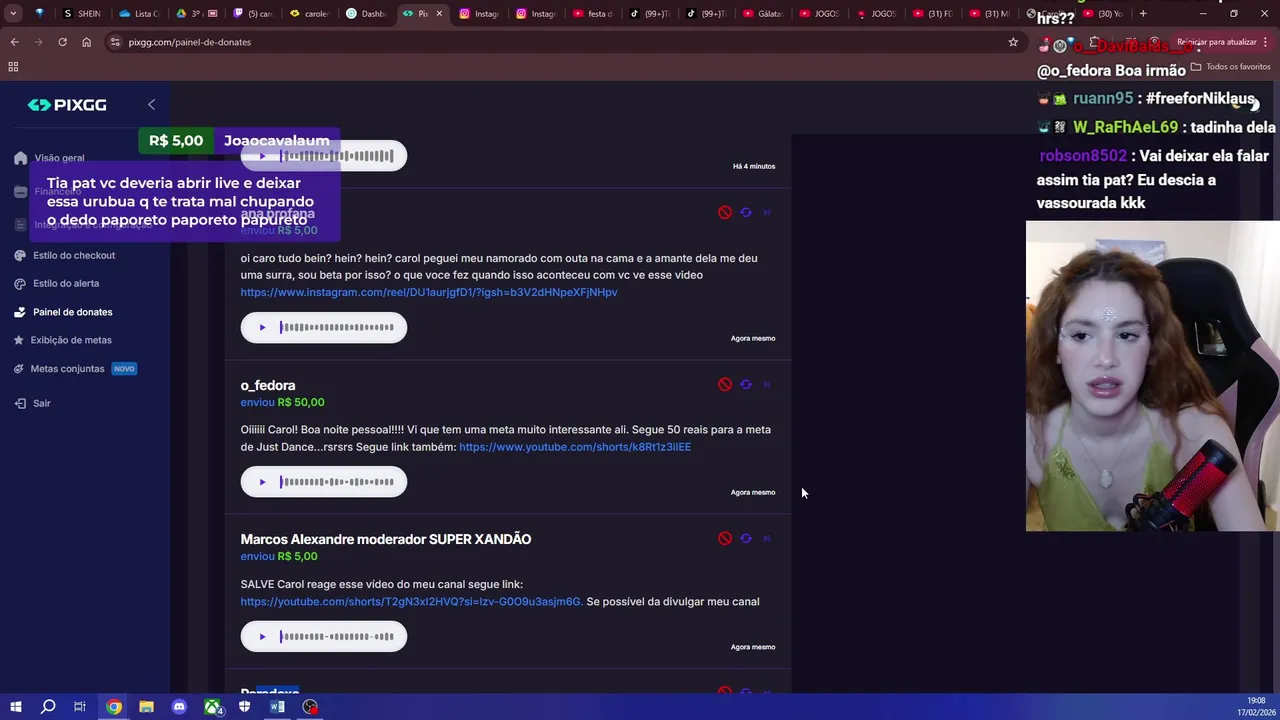1280x720 pixels.
Task: Open Exibição de metas page
Action: (x=71, y=340)
